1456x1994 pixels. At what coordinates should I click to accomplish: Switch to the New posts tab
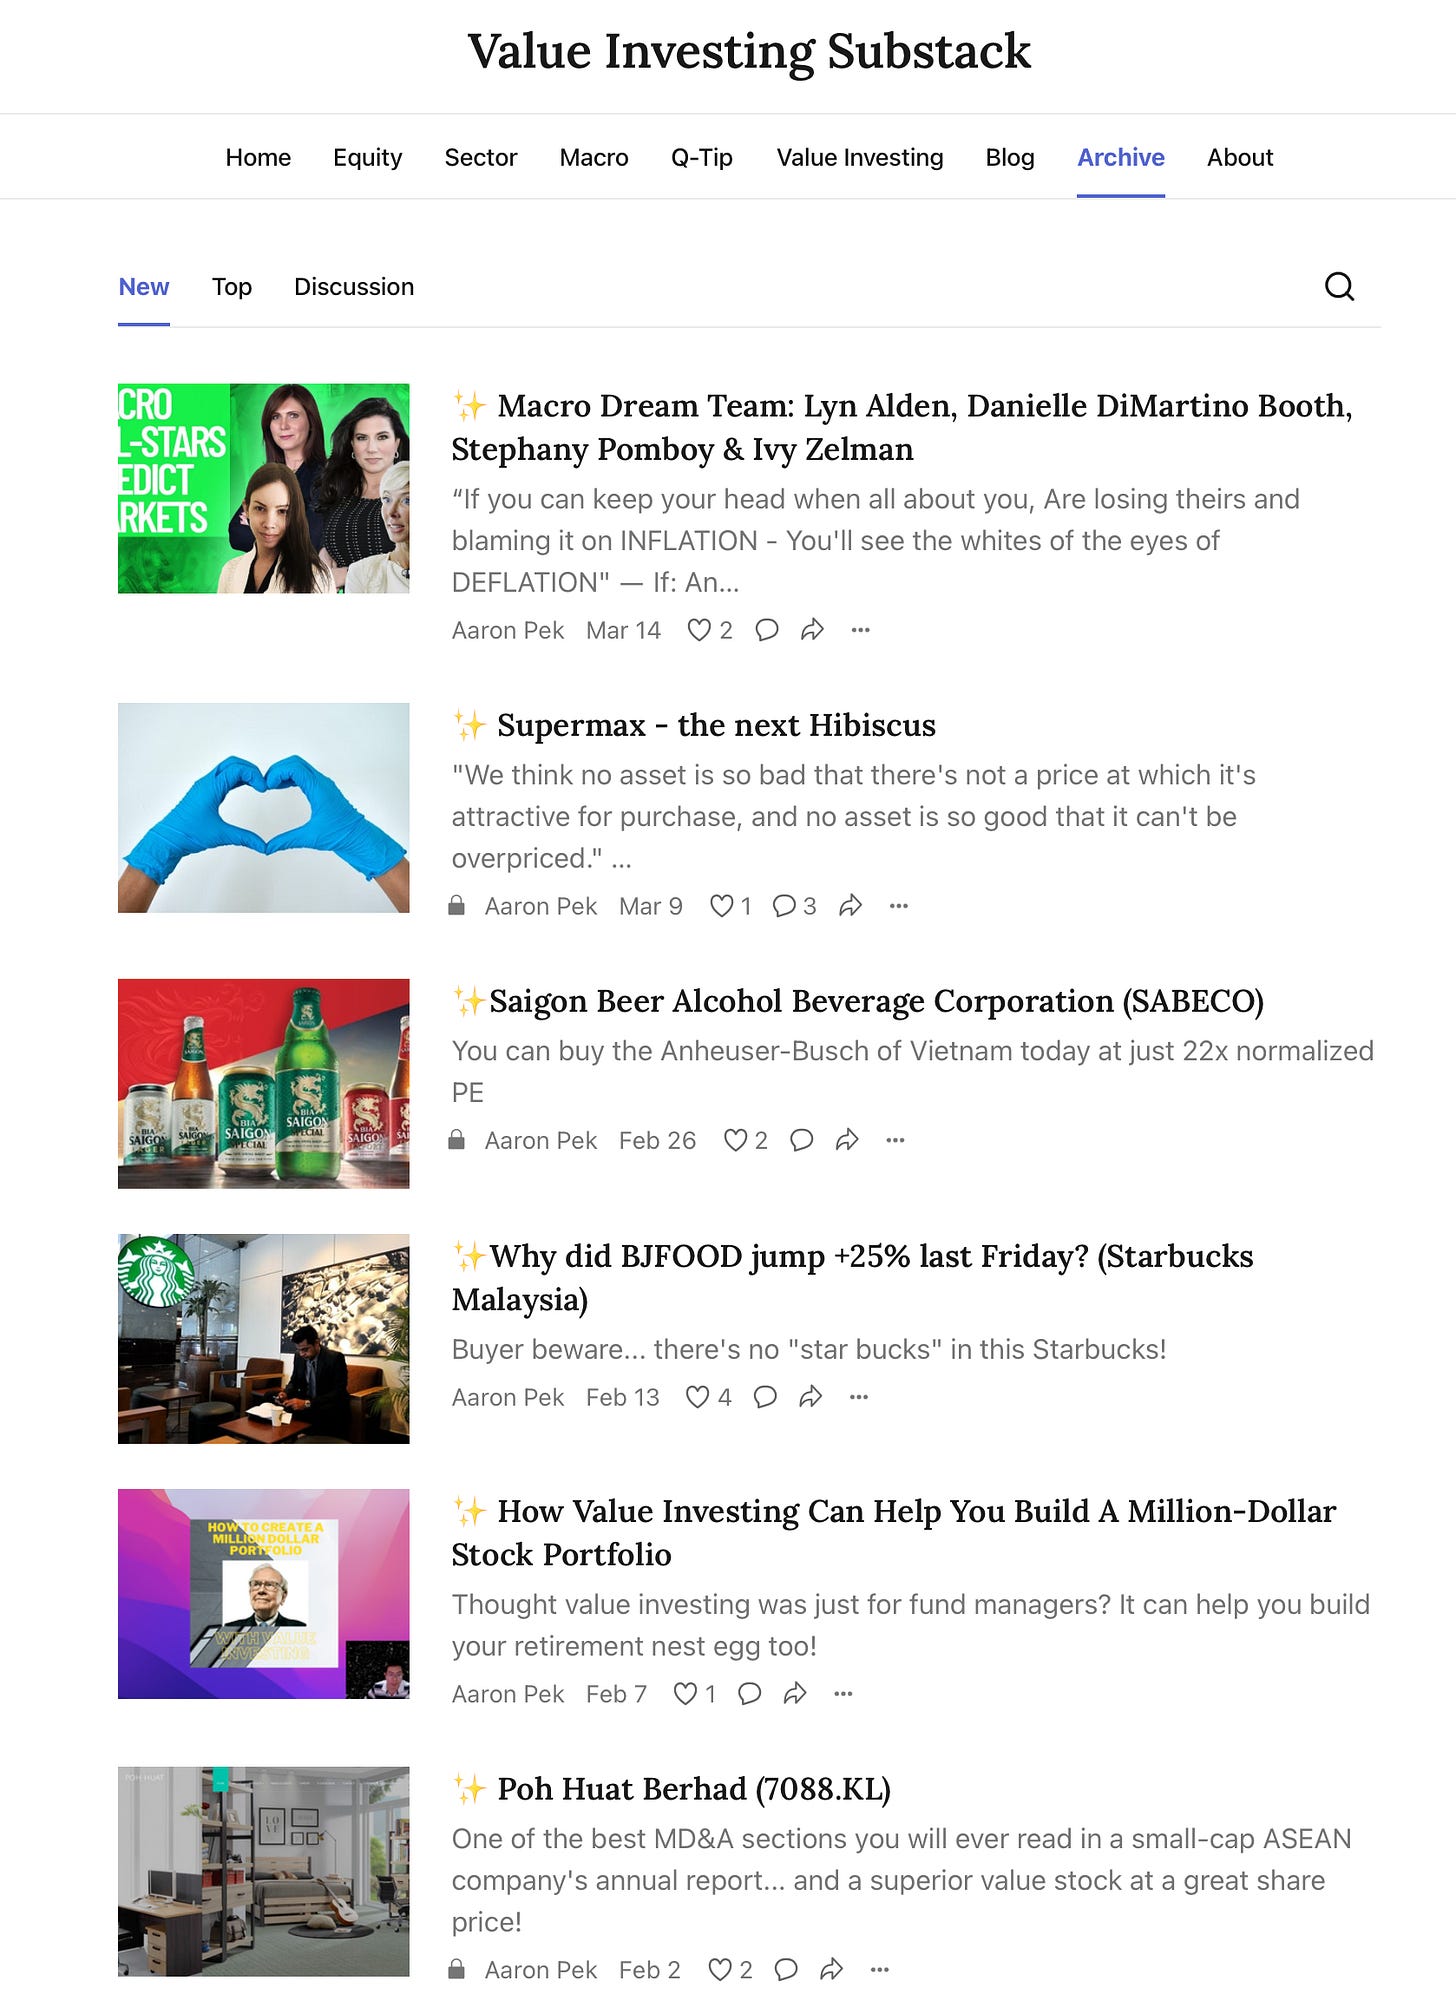(144, 287)
